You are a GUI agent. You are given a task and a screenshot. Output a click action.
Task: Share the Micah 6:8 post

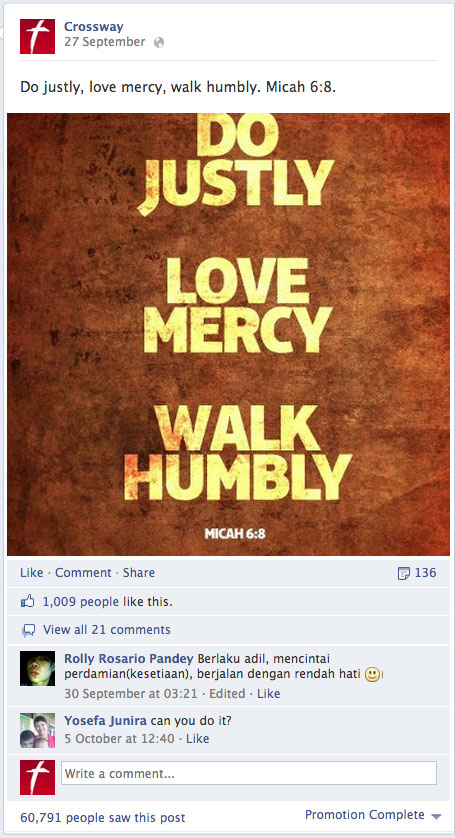(x=138, y=572)
